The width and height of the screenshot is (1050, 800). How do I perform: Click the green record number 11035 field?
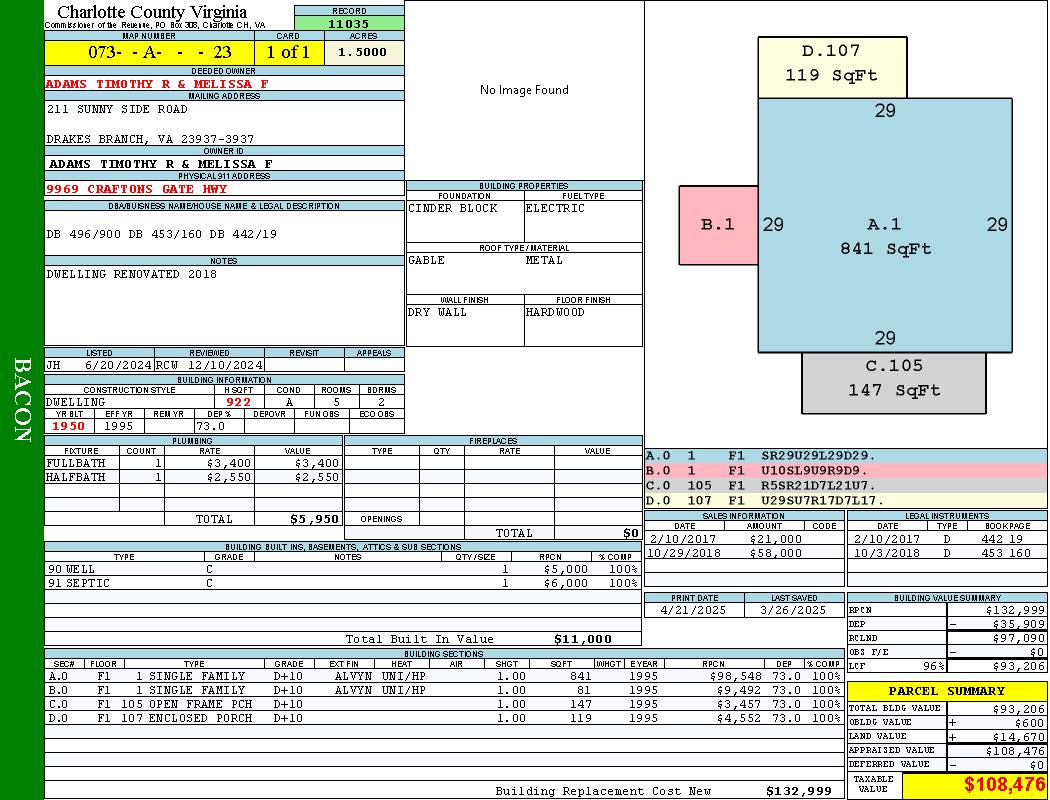(x=349, y=23)
